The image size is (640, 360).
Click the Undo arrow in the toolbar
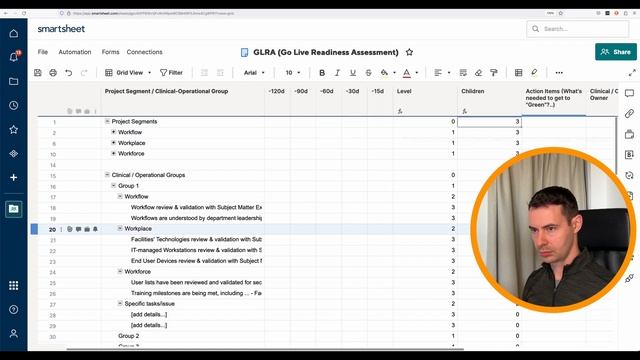coord(69,73)
